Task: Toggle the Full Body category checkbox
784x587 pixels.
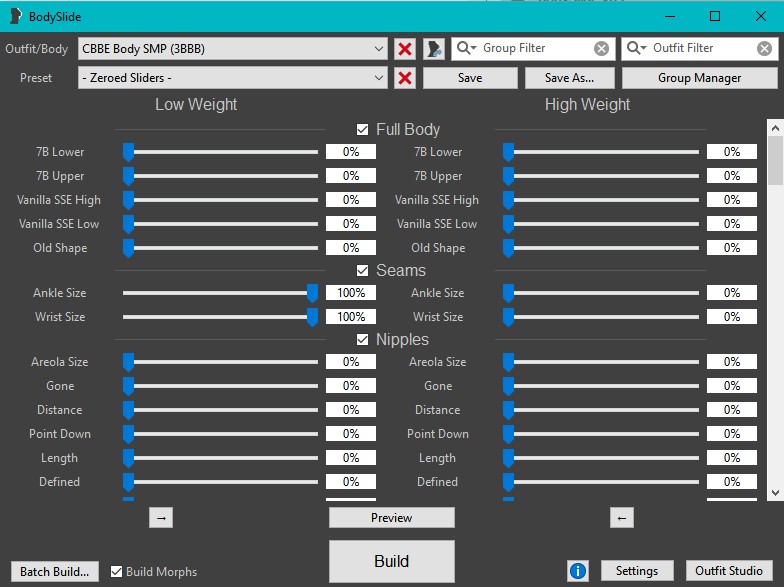Action: tap(362, 130)
